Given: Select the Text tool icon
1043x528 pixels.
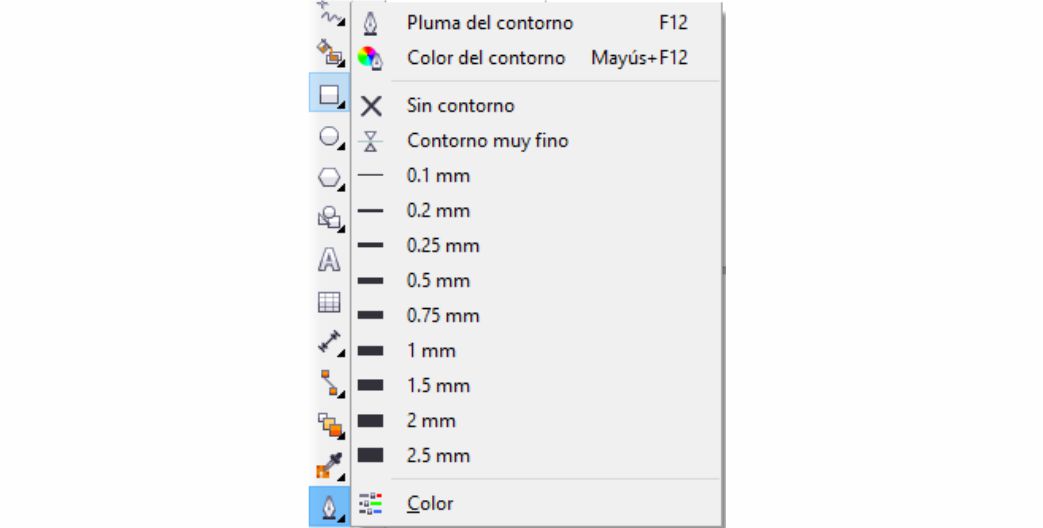Looking at the screenshot, I should 329,260.
